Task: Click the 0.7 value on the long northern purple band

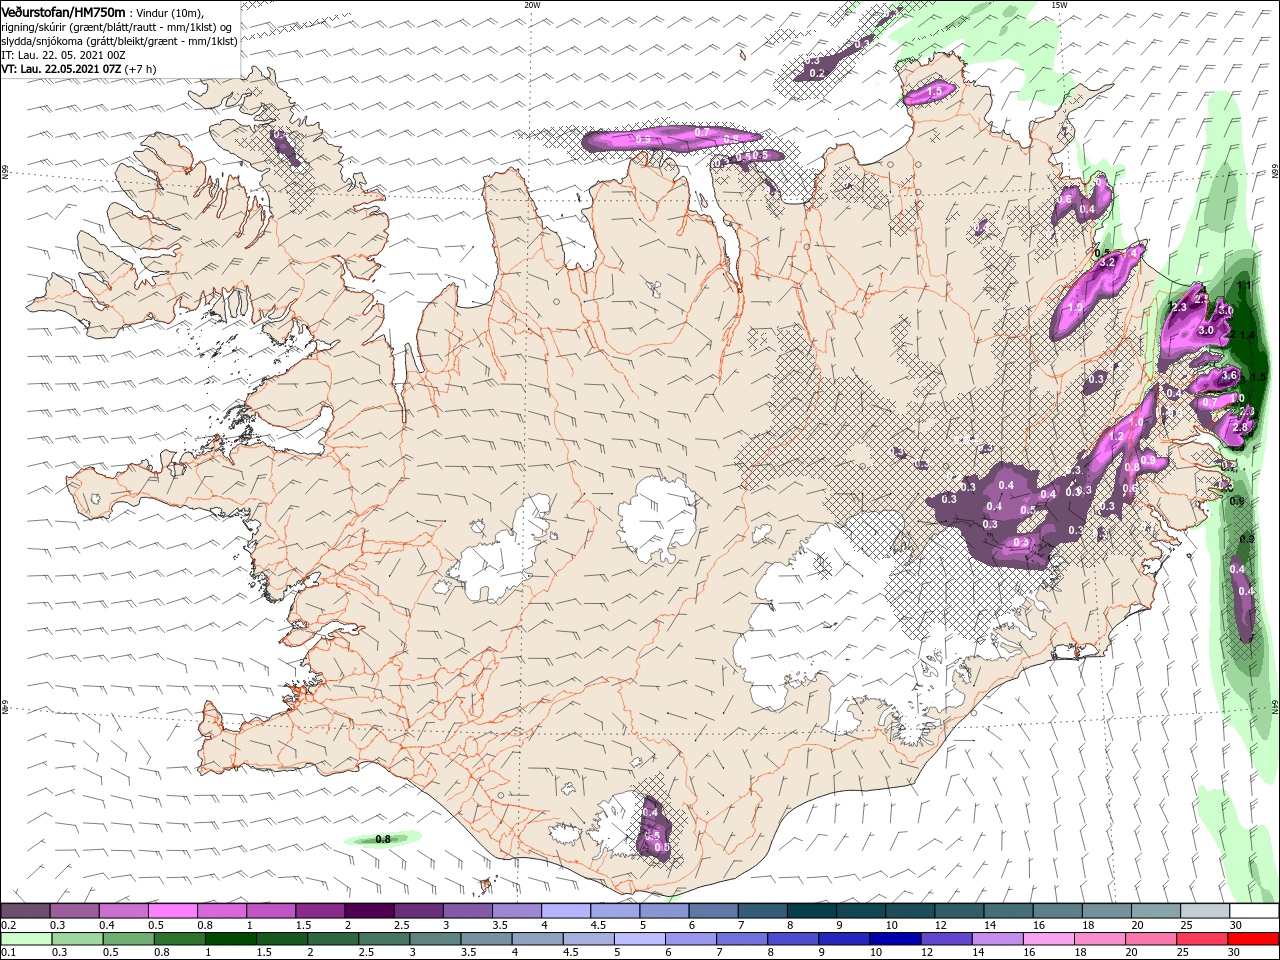Action: click(702, 132)
